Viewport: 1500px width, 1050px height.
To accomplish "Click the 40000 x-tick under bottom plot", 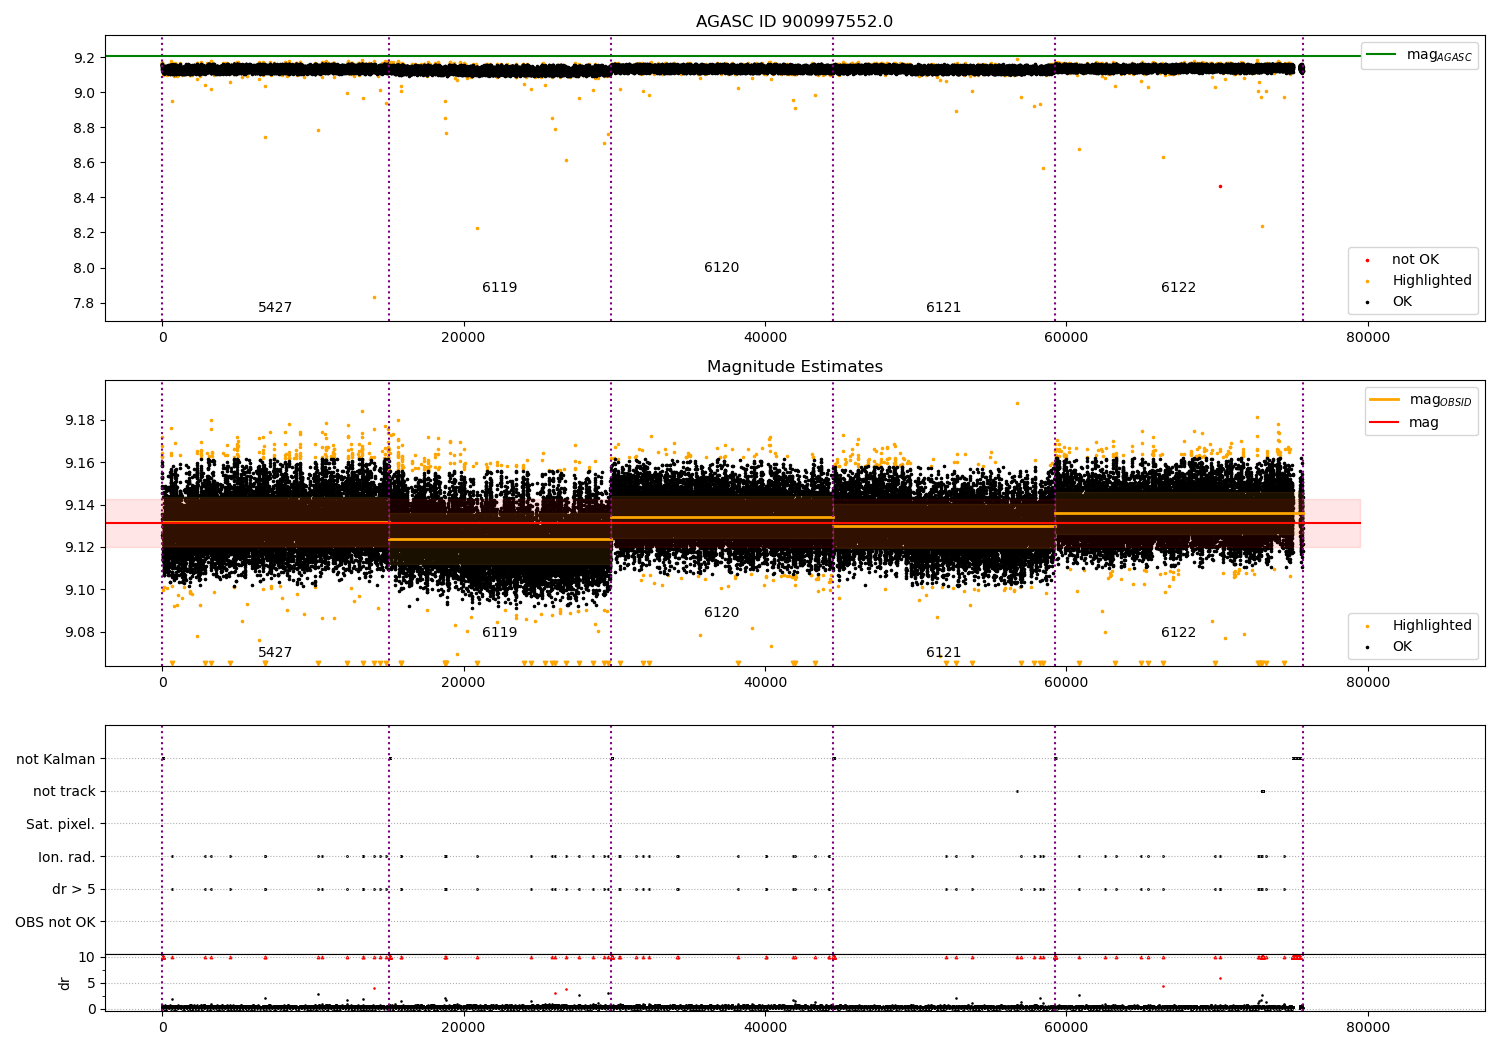I will (x=765, y=1027).
